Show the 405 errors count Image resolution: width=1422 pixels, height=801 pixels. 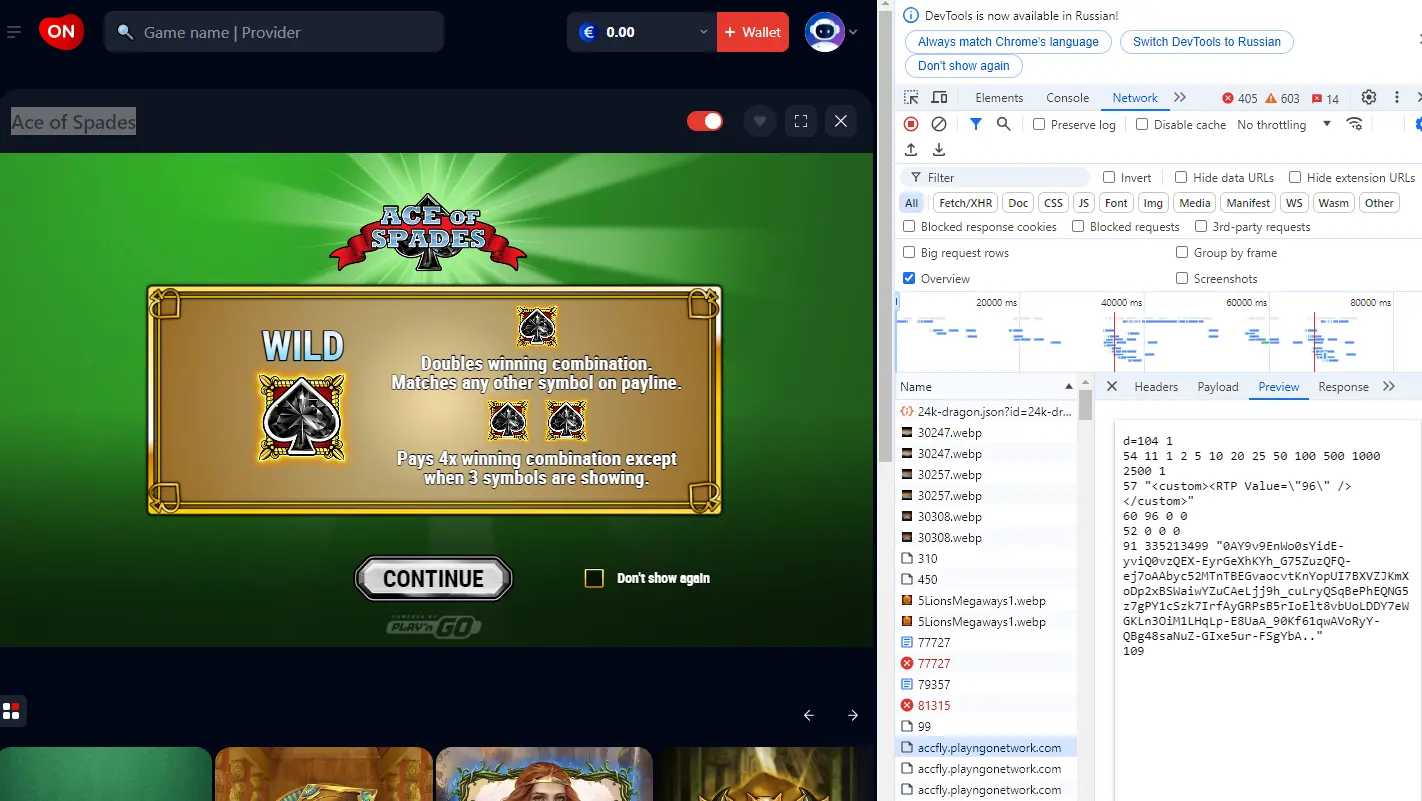point(1240,98)
